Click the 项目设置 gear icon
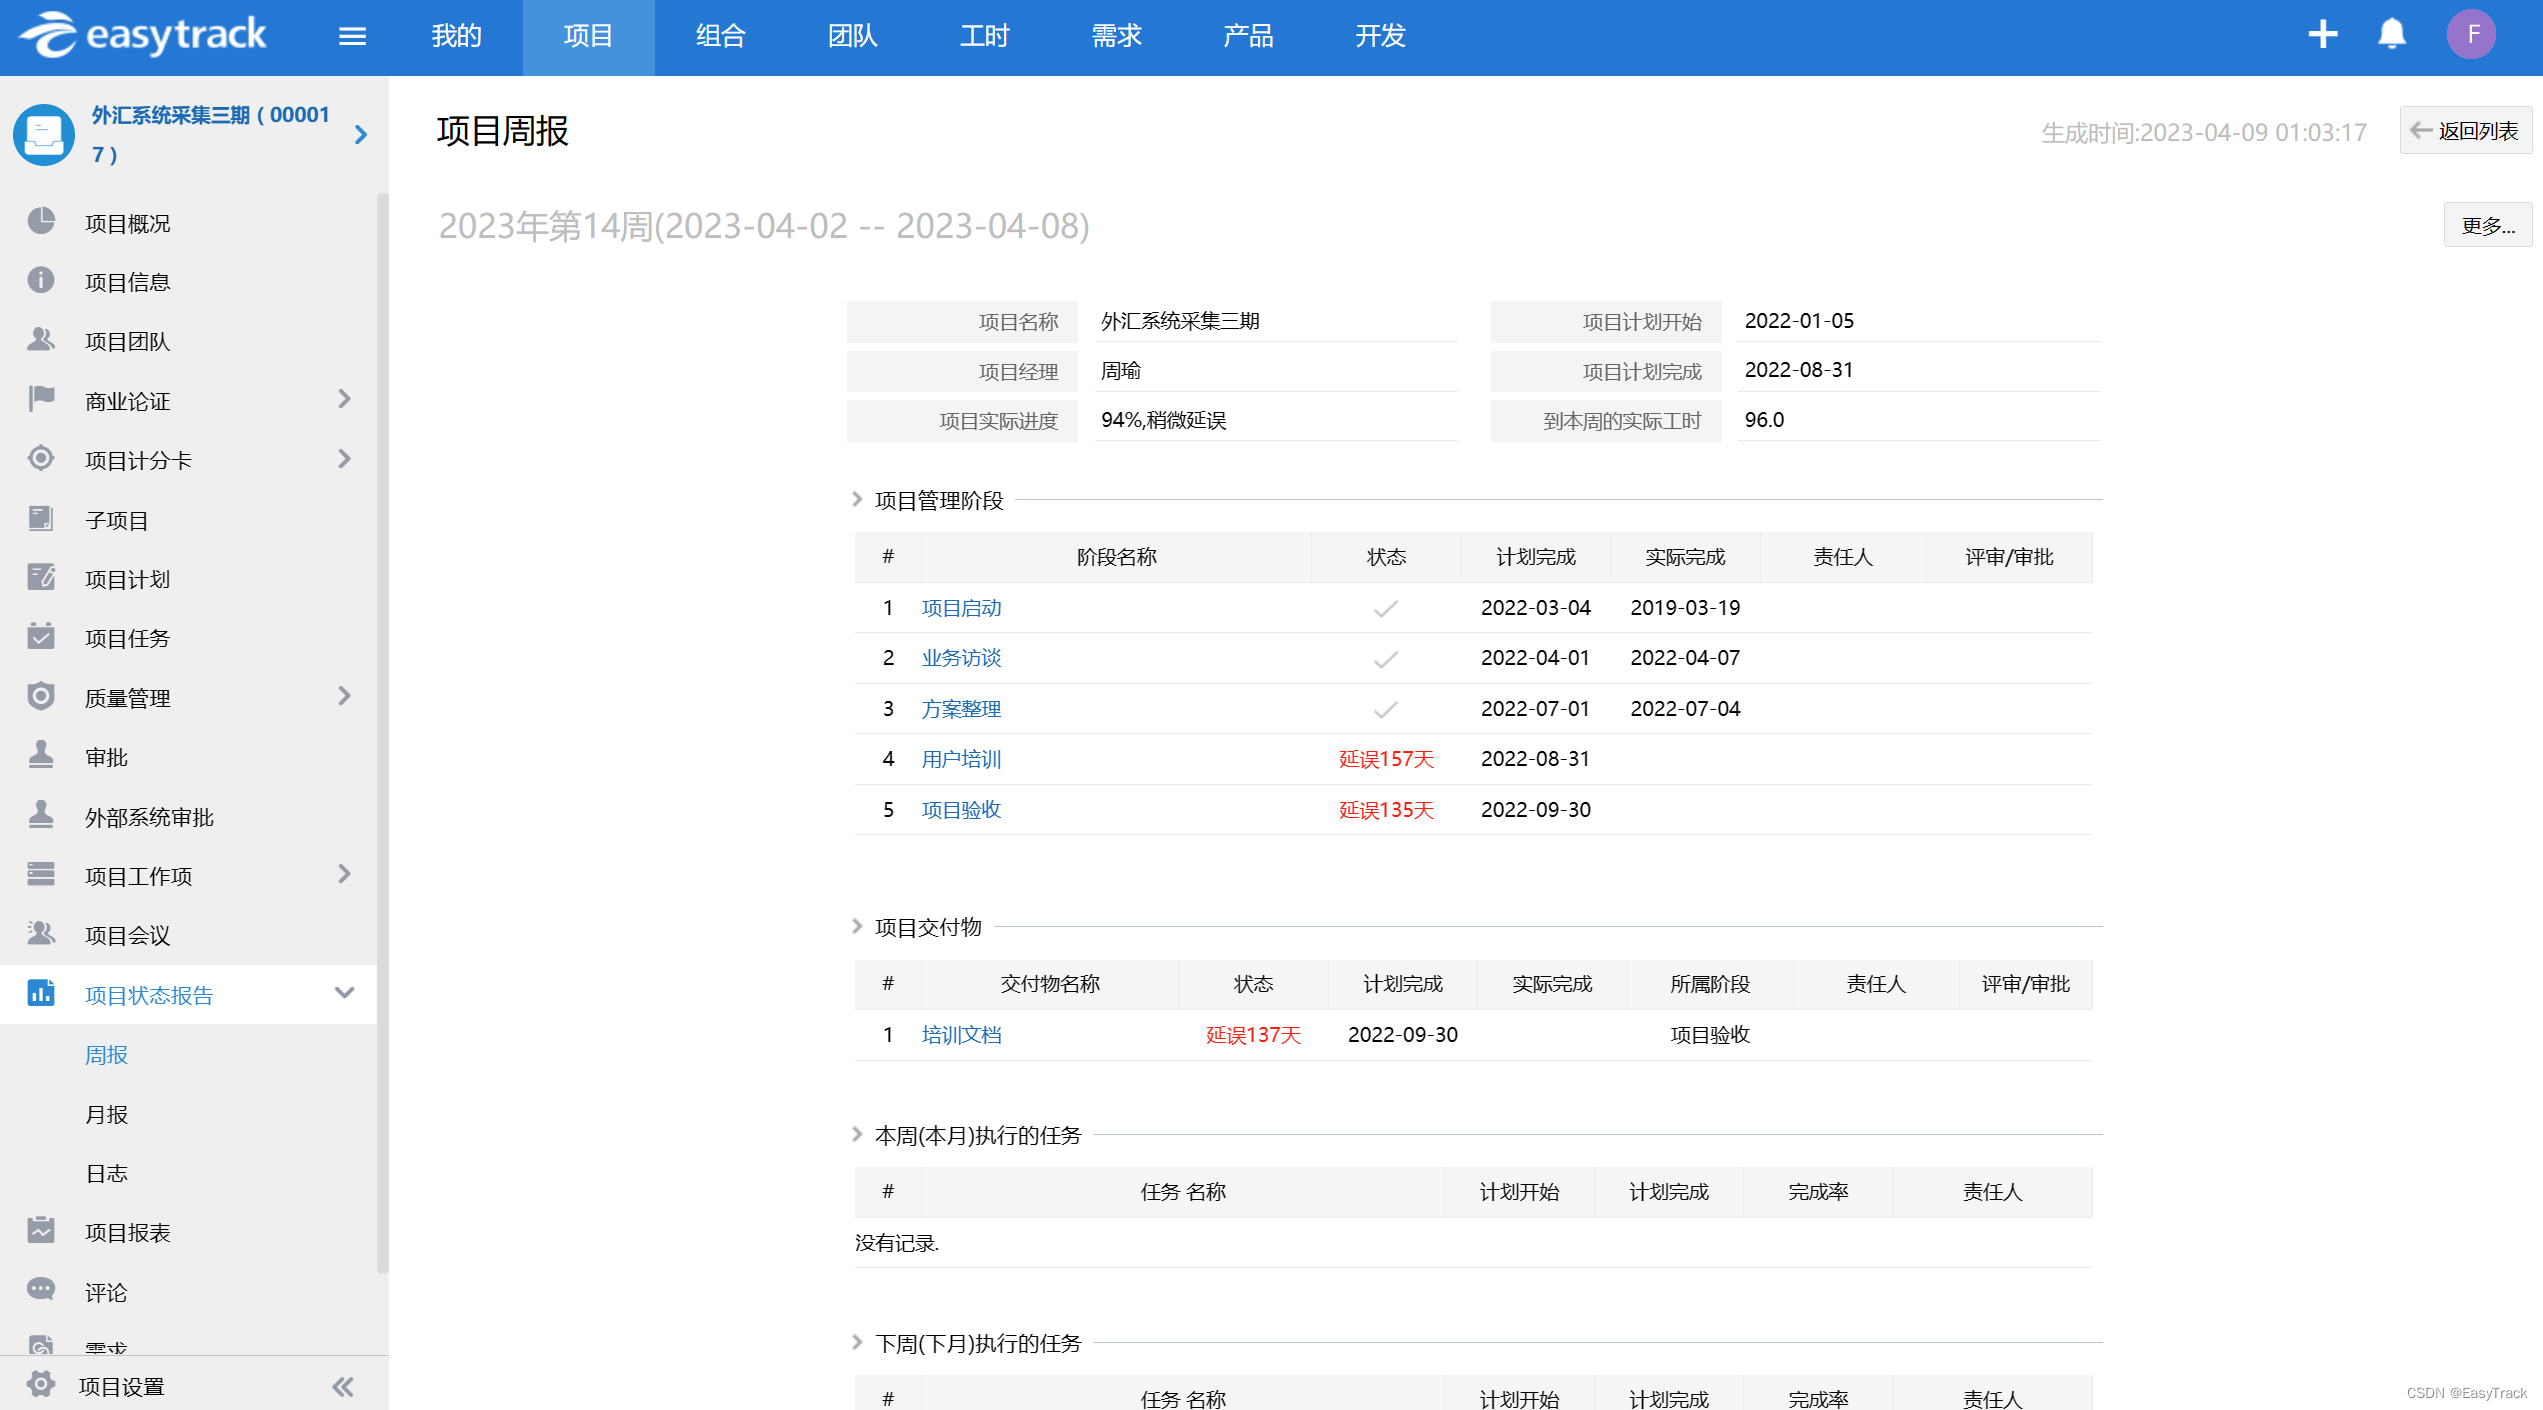The width and height of the screenshot is (2543, 1410). tap(41, 1385)
